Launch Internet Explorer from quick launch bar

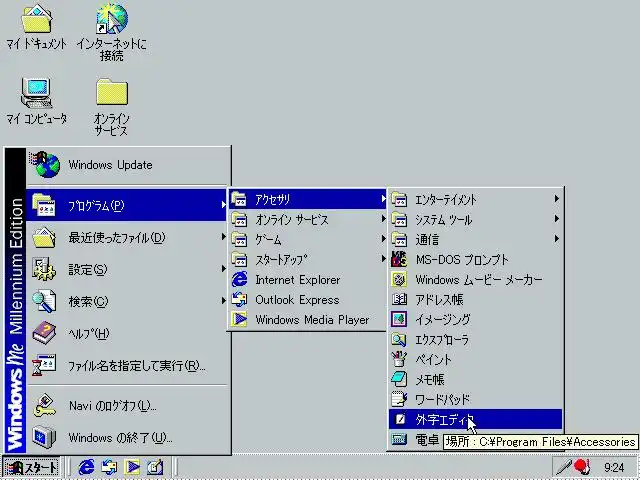[86, 467]
